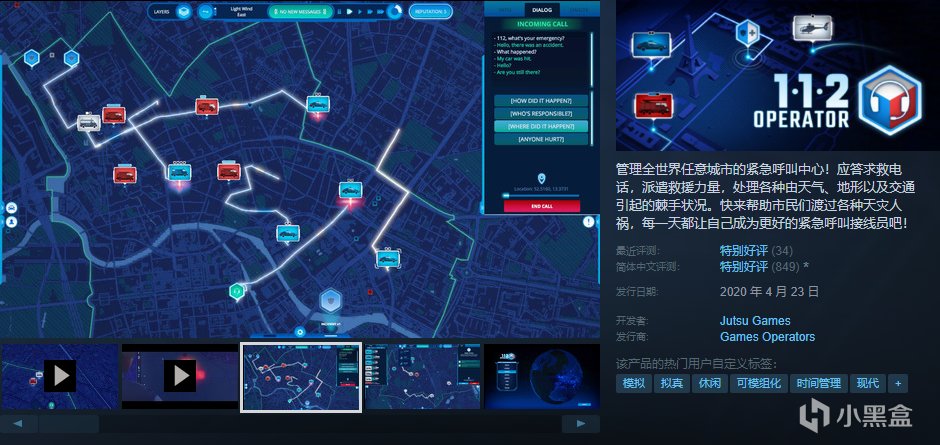940x445 pixels.
Task: Click the 休闲 tag
Action: (x=709, y=383)
